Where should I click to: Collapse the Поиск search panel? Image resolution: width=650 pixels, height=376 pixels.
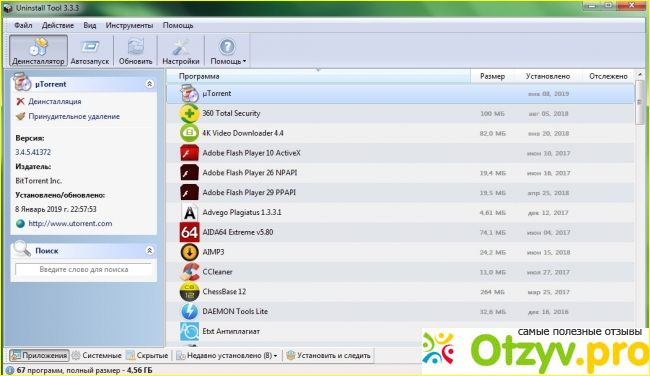click(150, 250)
